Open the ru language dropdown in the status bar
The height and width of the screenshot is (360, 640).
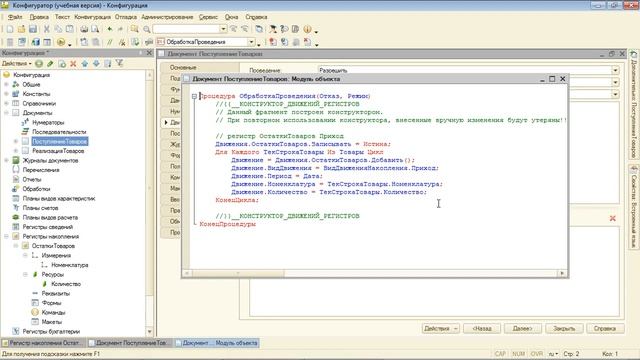[553, 354]
